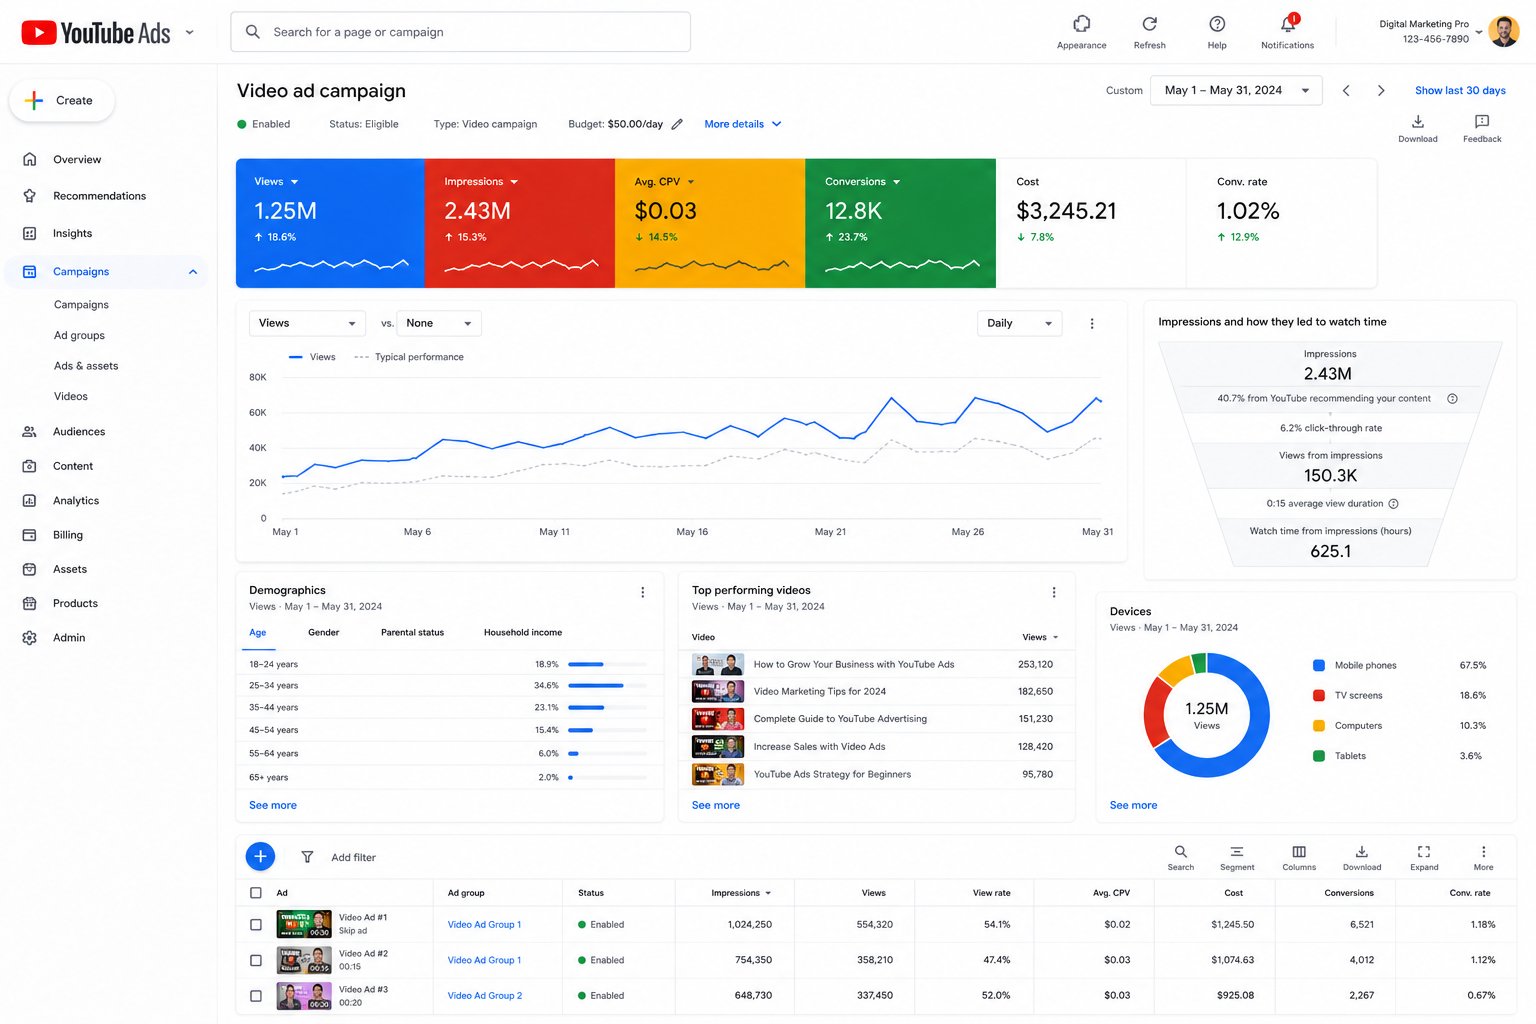This screenshot has height=1024, width=1536.
Task: Open the Daily granularity dropdown
Action: click(x=1019, y=323)
